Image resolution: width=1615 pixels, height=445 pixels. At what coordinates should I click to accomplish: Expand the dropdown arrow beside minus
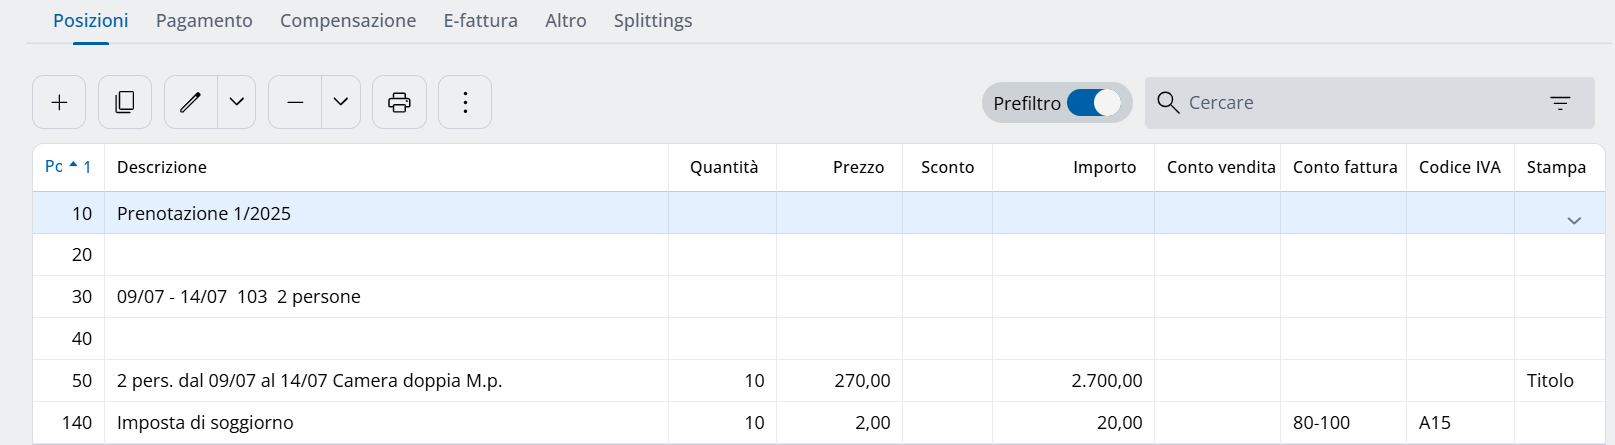[x=341, y=102]
